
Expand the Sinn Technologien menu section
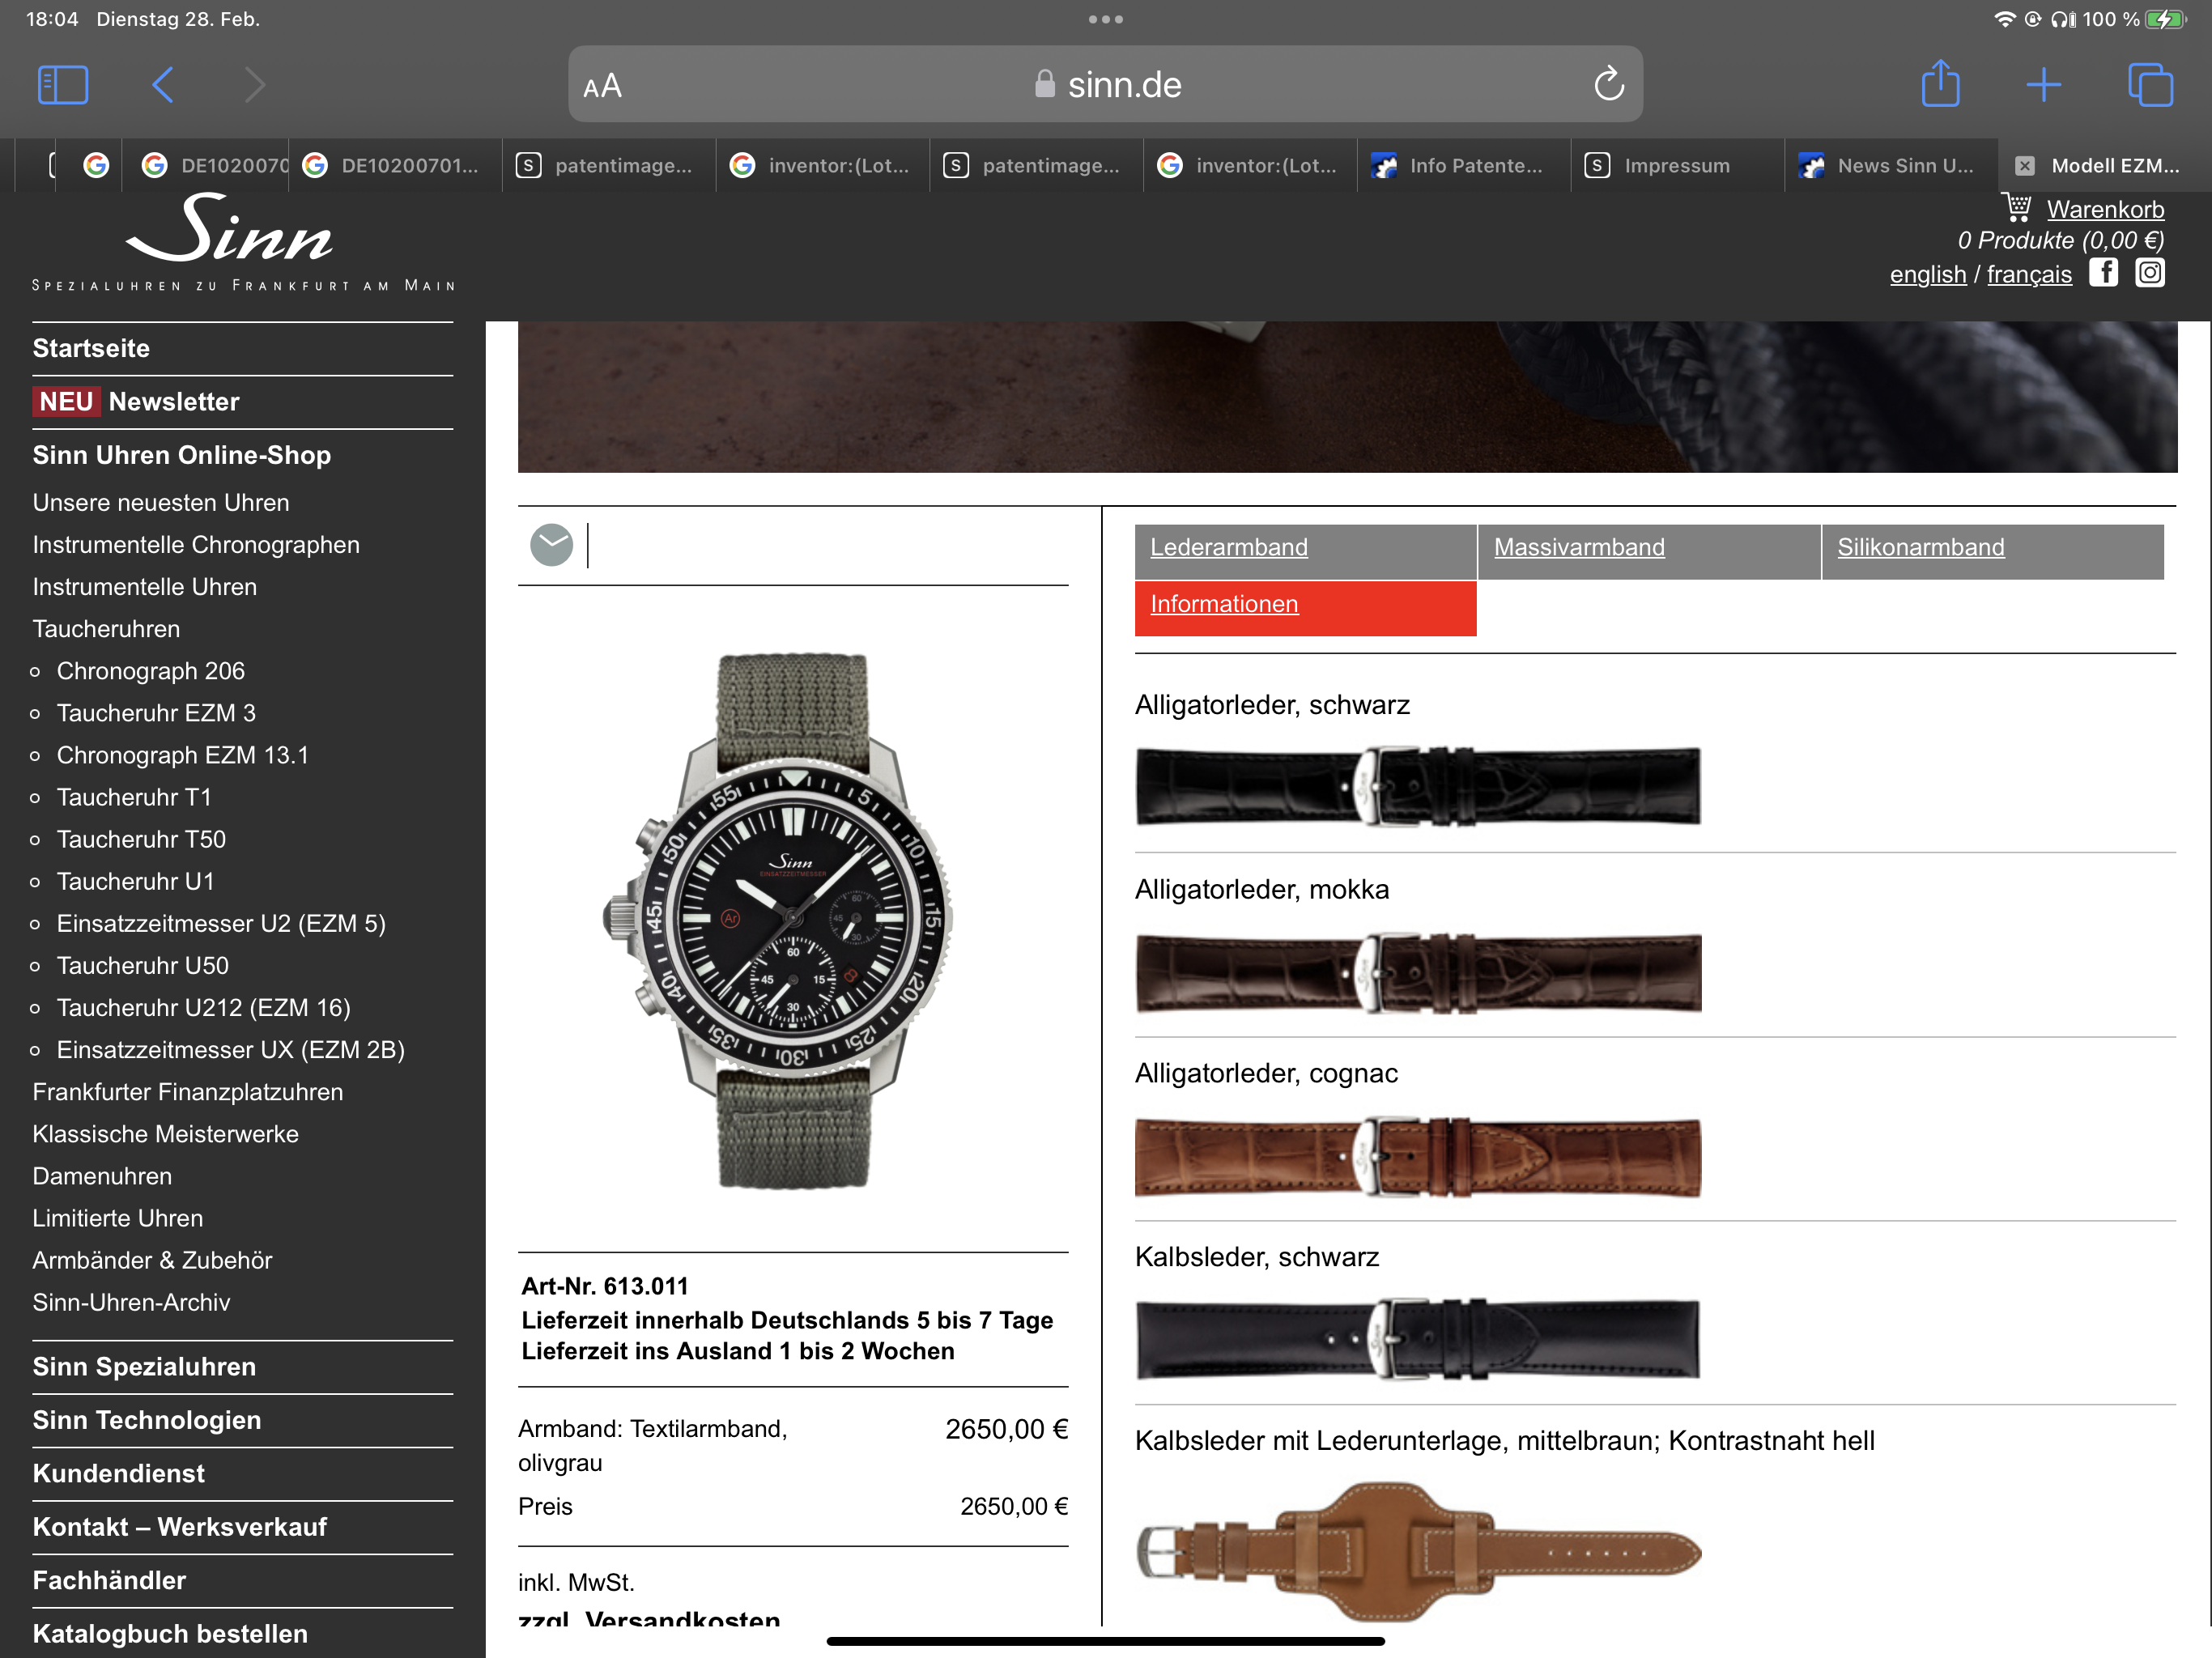click(x=146, y=1420)
